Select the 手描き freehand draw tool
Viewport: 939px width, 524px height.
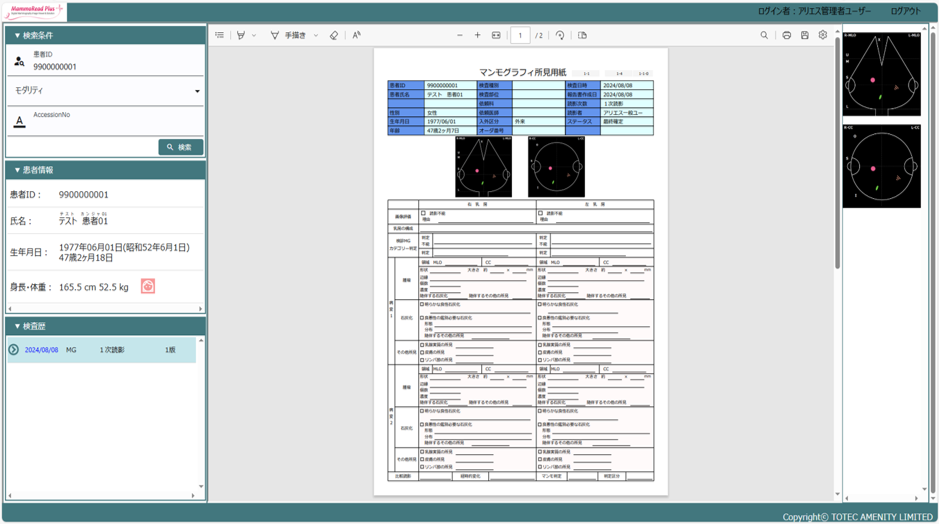tap(289, 35)
